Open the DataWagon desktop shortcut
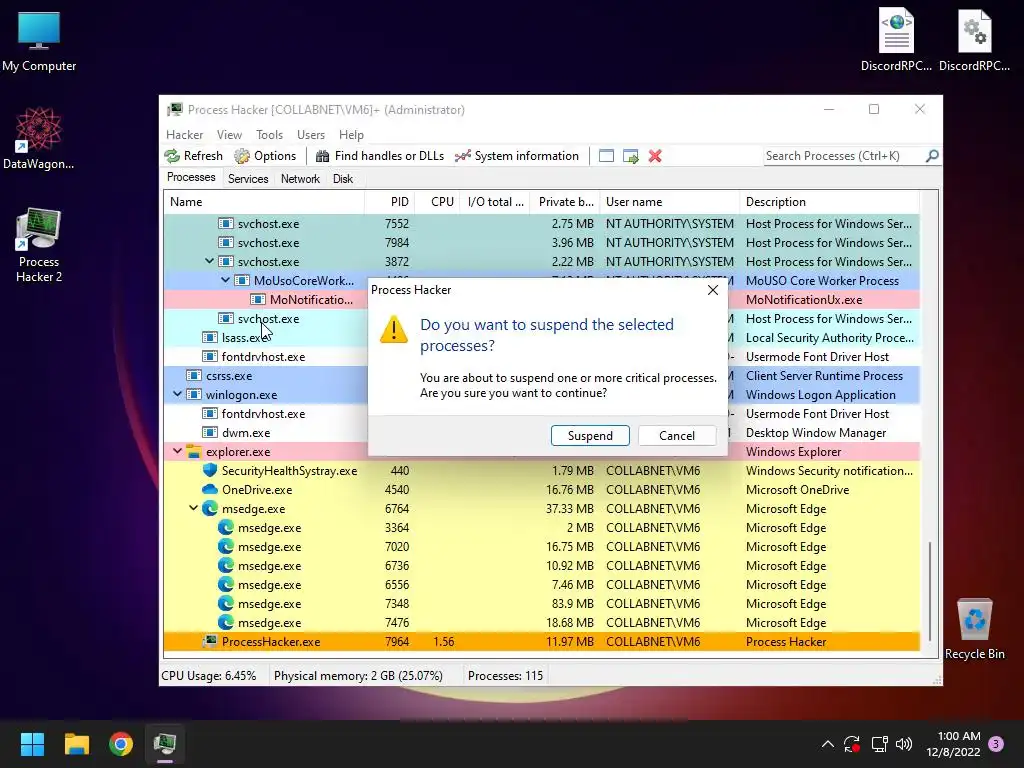Viewport: 1024px width, 768px height. tap(39, 138)
